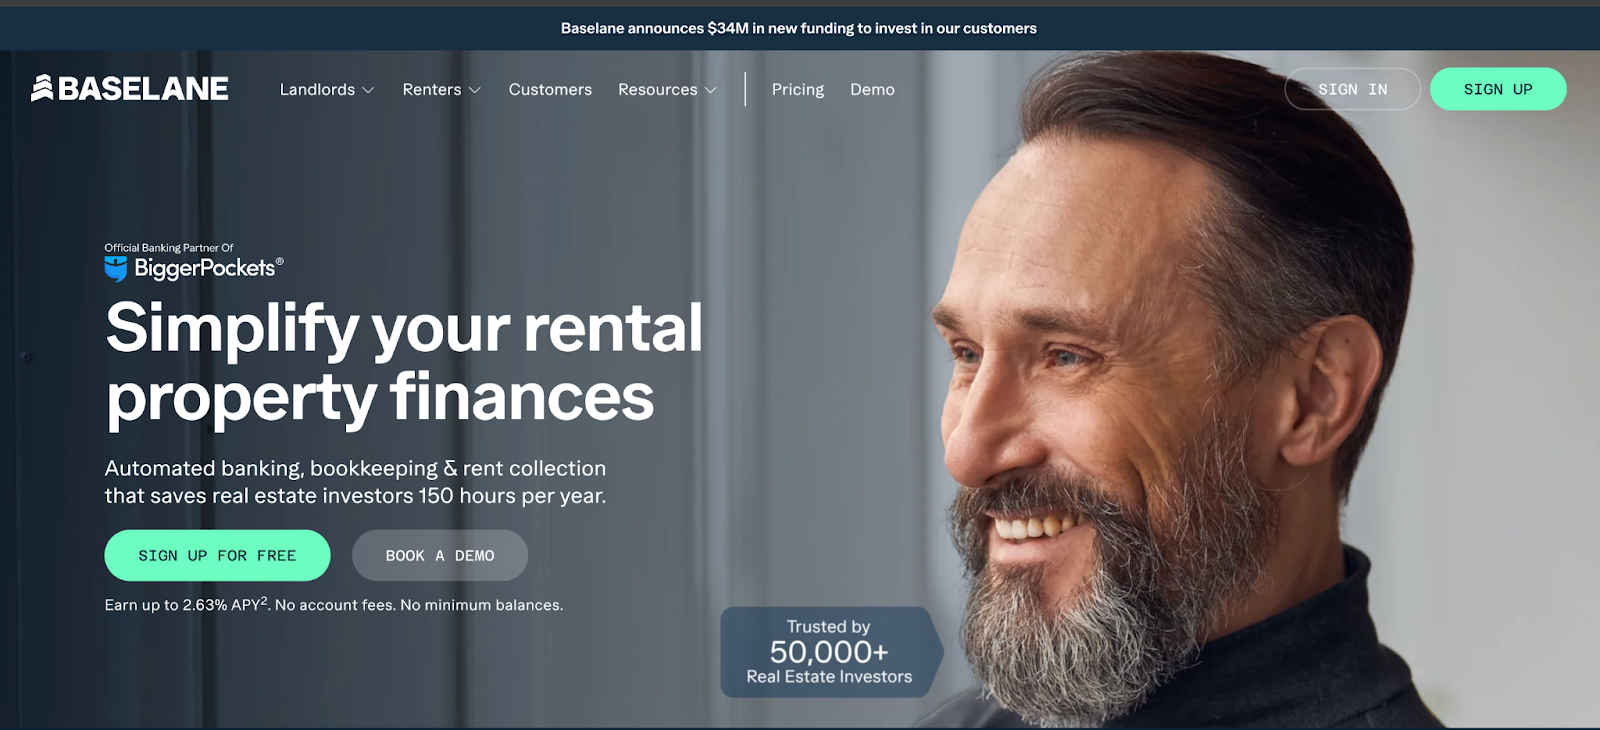Click the BASELANE wordmark text
This screenshot has width=1600, height=730.
coord(143,88)
